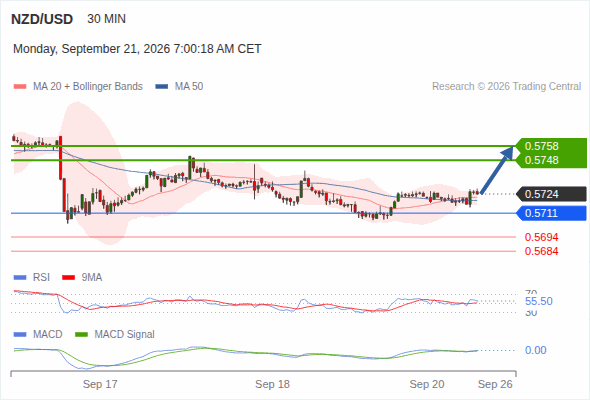Image resolution: width=590 pixels, height=400 pixels.
Task: Click the Sep 17 axis label
Action: click(100, 384)
